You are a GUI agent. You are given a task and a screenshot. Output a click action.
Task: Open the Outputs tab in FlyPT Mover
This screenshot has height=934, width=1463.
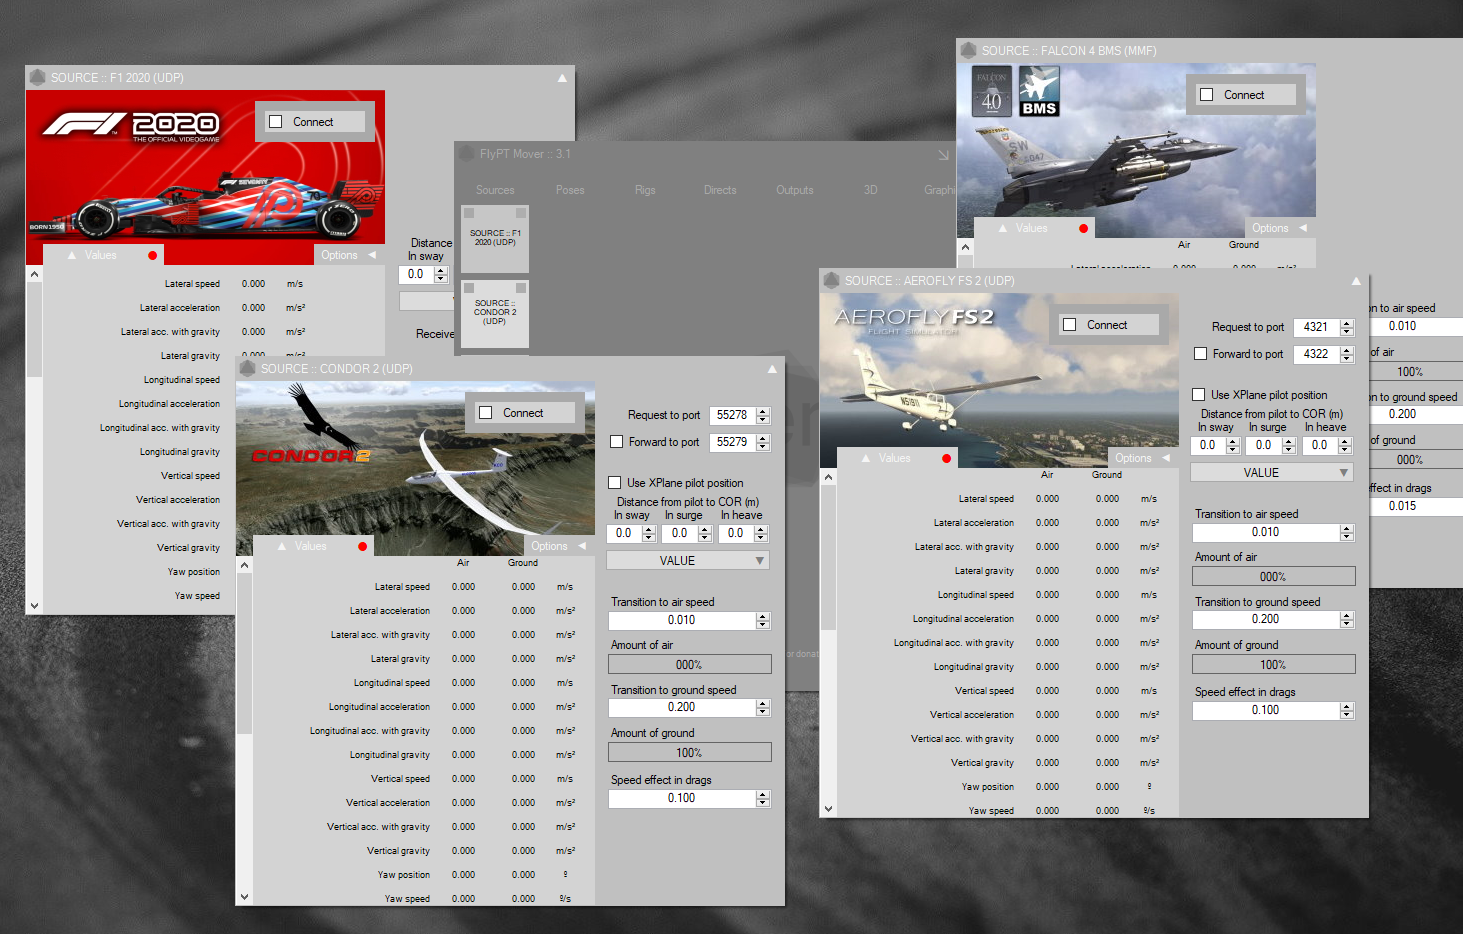795,190
